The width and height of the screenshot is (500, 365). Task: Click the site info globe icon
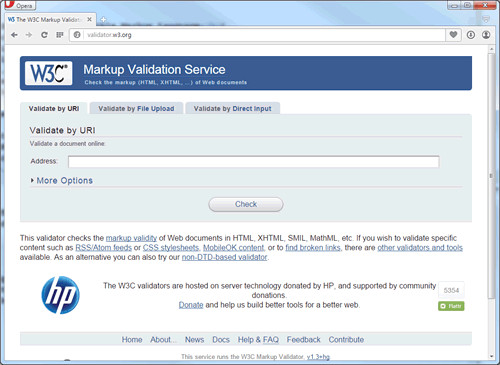77,35
